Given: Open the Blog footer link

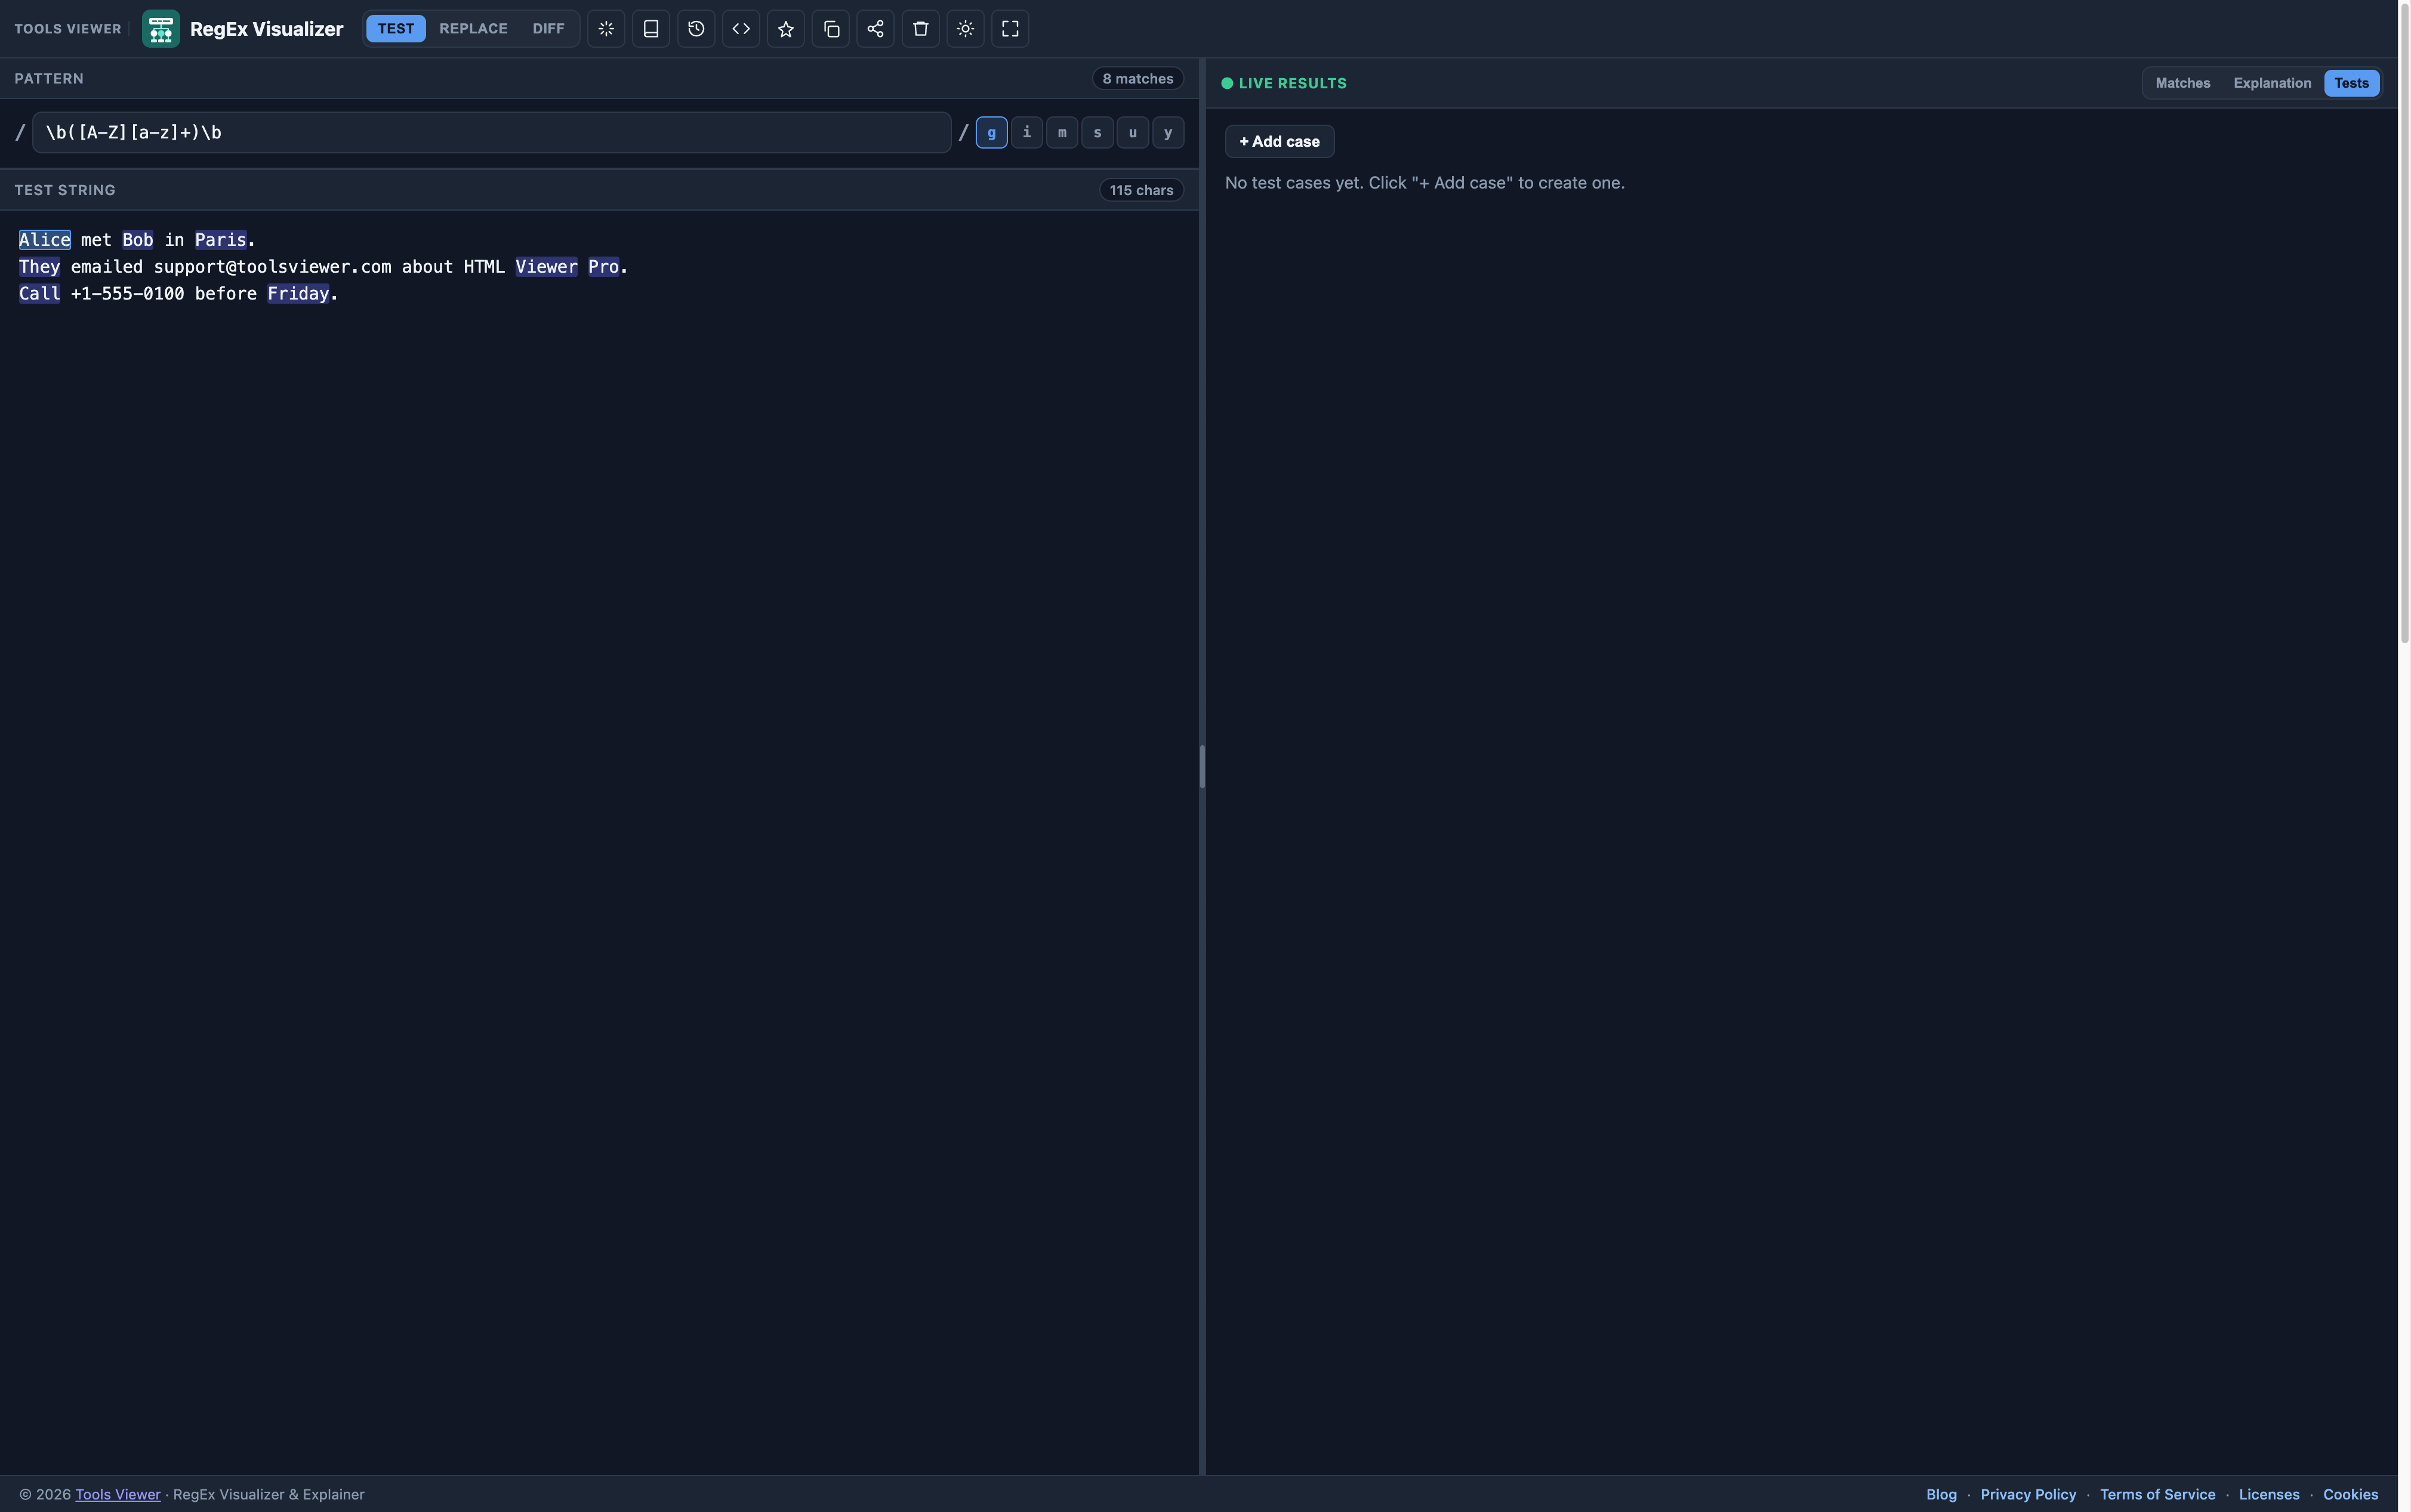Looking at the screenshot, I should click(1941, 1495).
